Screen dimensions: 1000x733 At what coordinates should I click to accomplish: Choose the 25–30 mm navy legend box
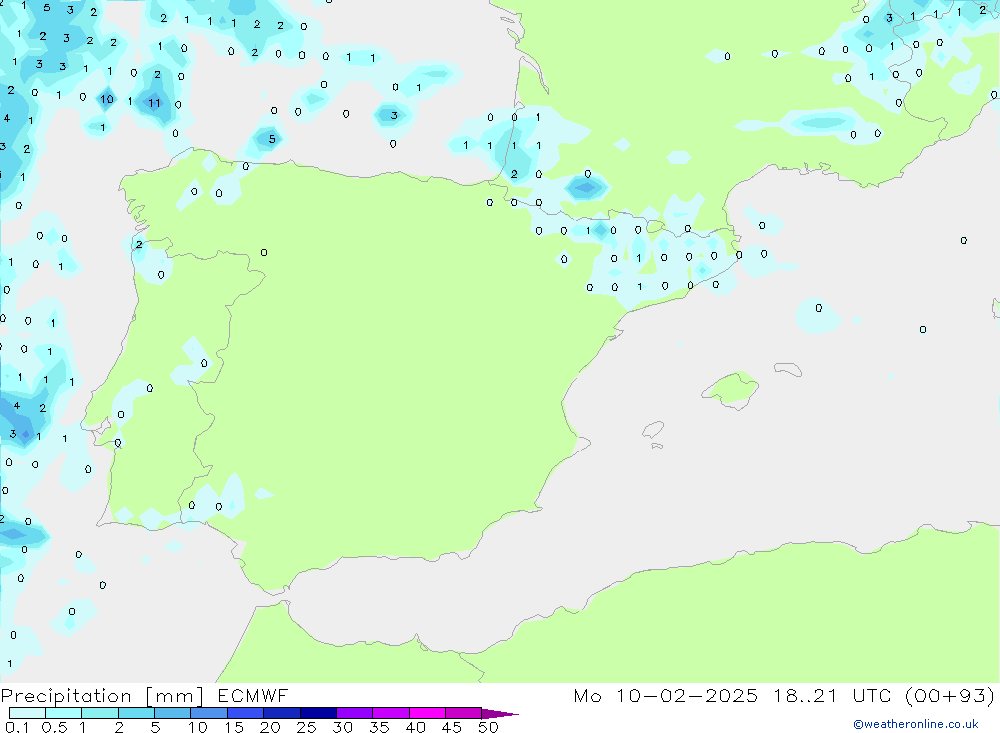coord(318,713)
